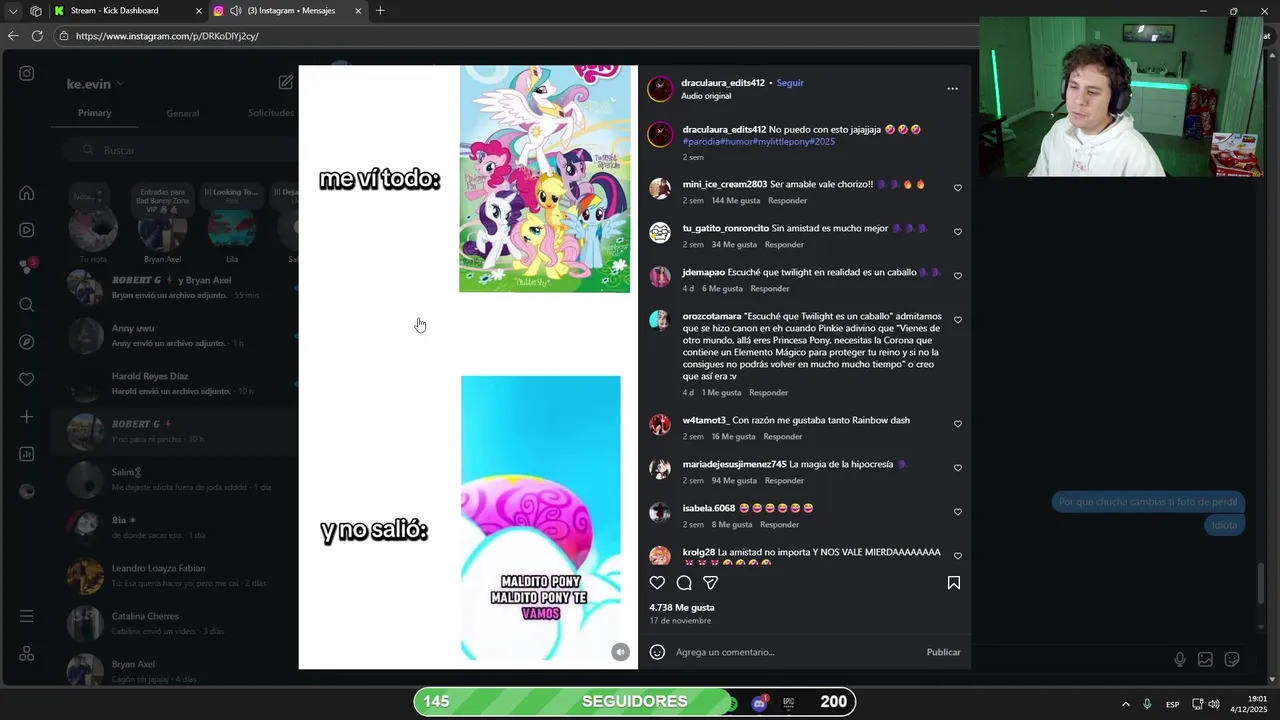The image size is (1280, 720).
Task: Open draculaura_edits412 profile from the post header
Action: 722,83
